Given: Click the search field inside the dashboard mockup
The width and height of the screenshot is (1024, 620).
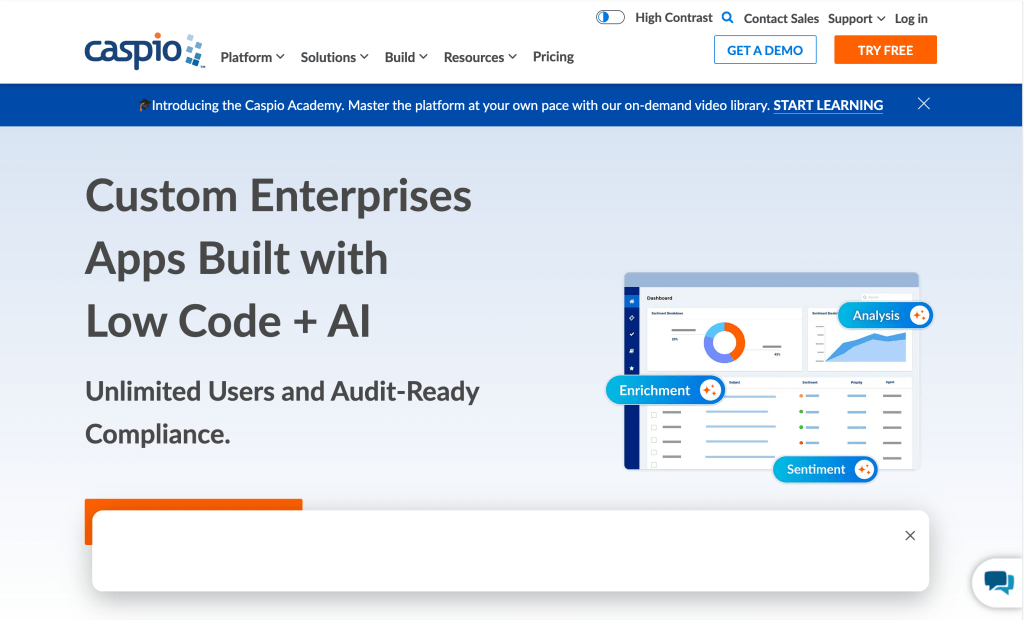Looking at the screenshot, I should tap(888, 296).
